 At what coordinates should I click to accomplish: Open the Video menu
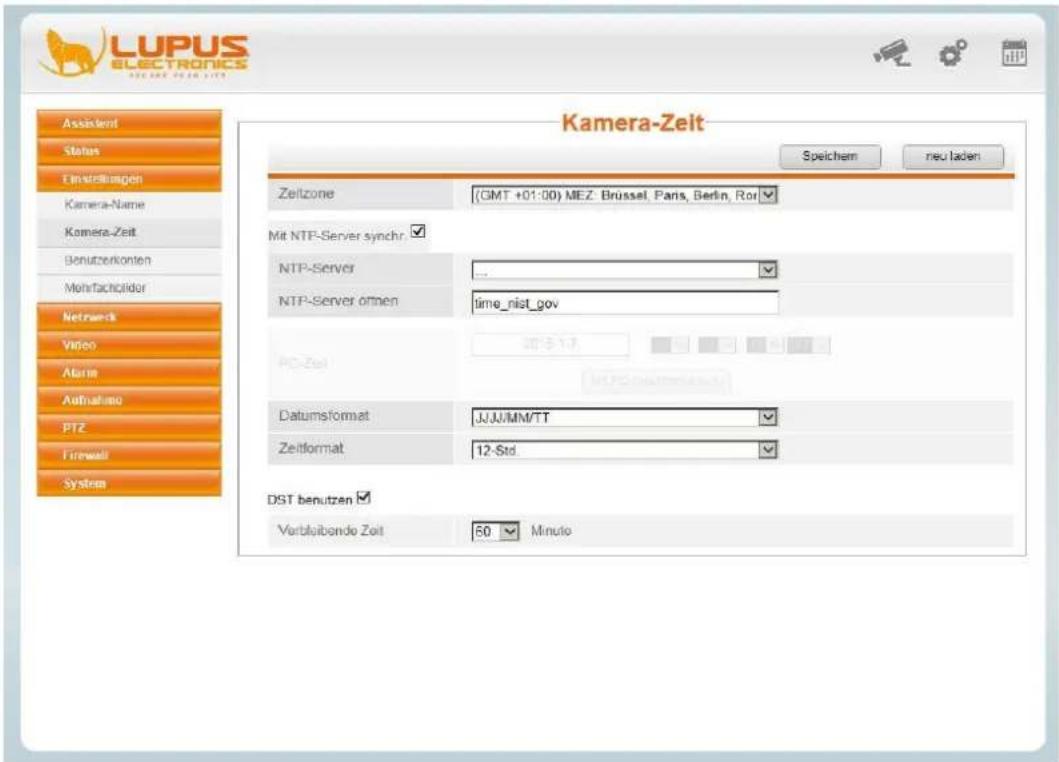pos(129,345)
